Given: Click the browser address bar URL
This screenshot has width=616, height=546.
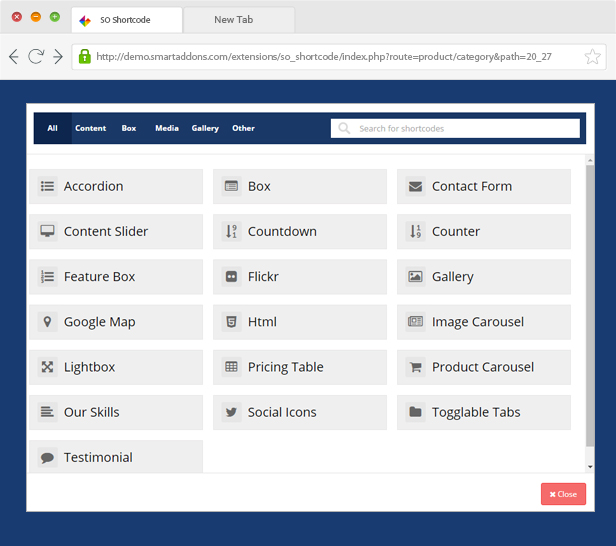Looking at the screenshot, I should pos(324,57).
